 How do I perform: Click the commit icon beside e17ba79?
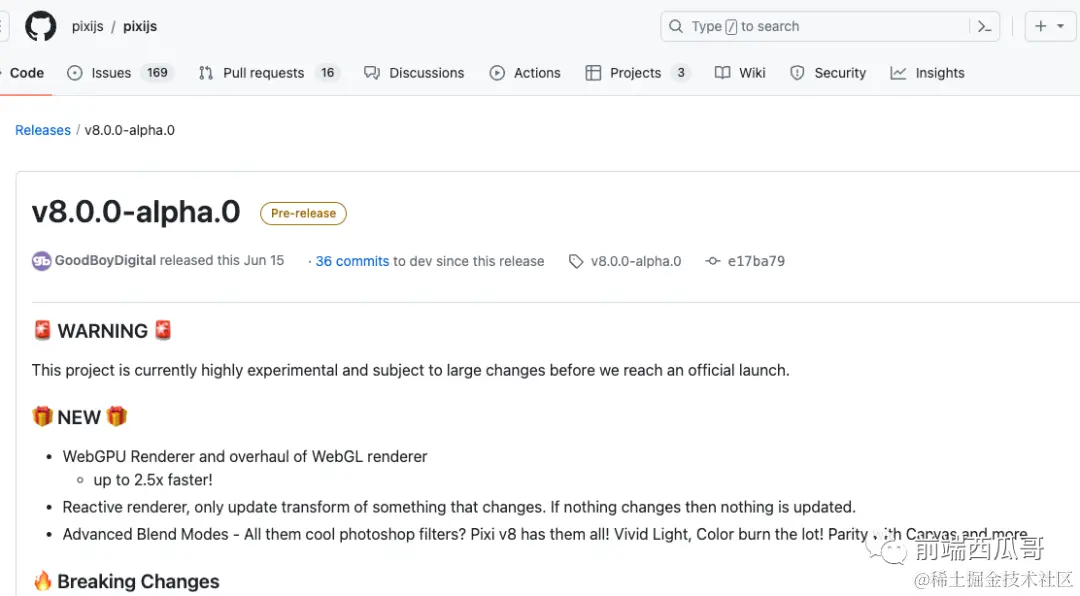pos(713,261)
